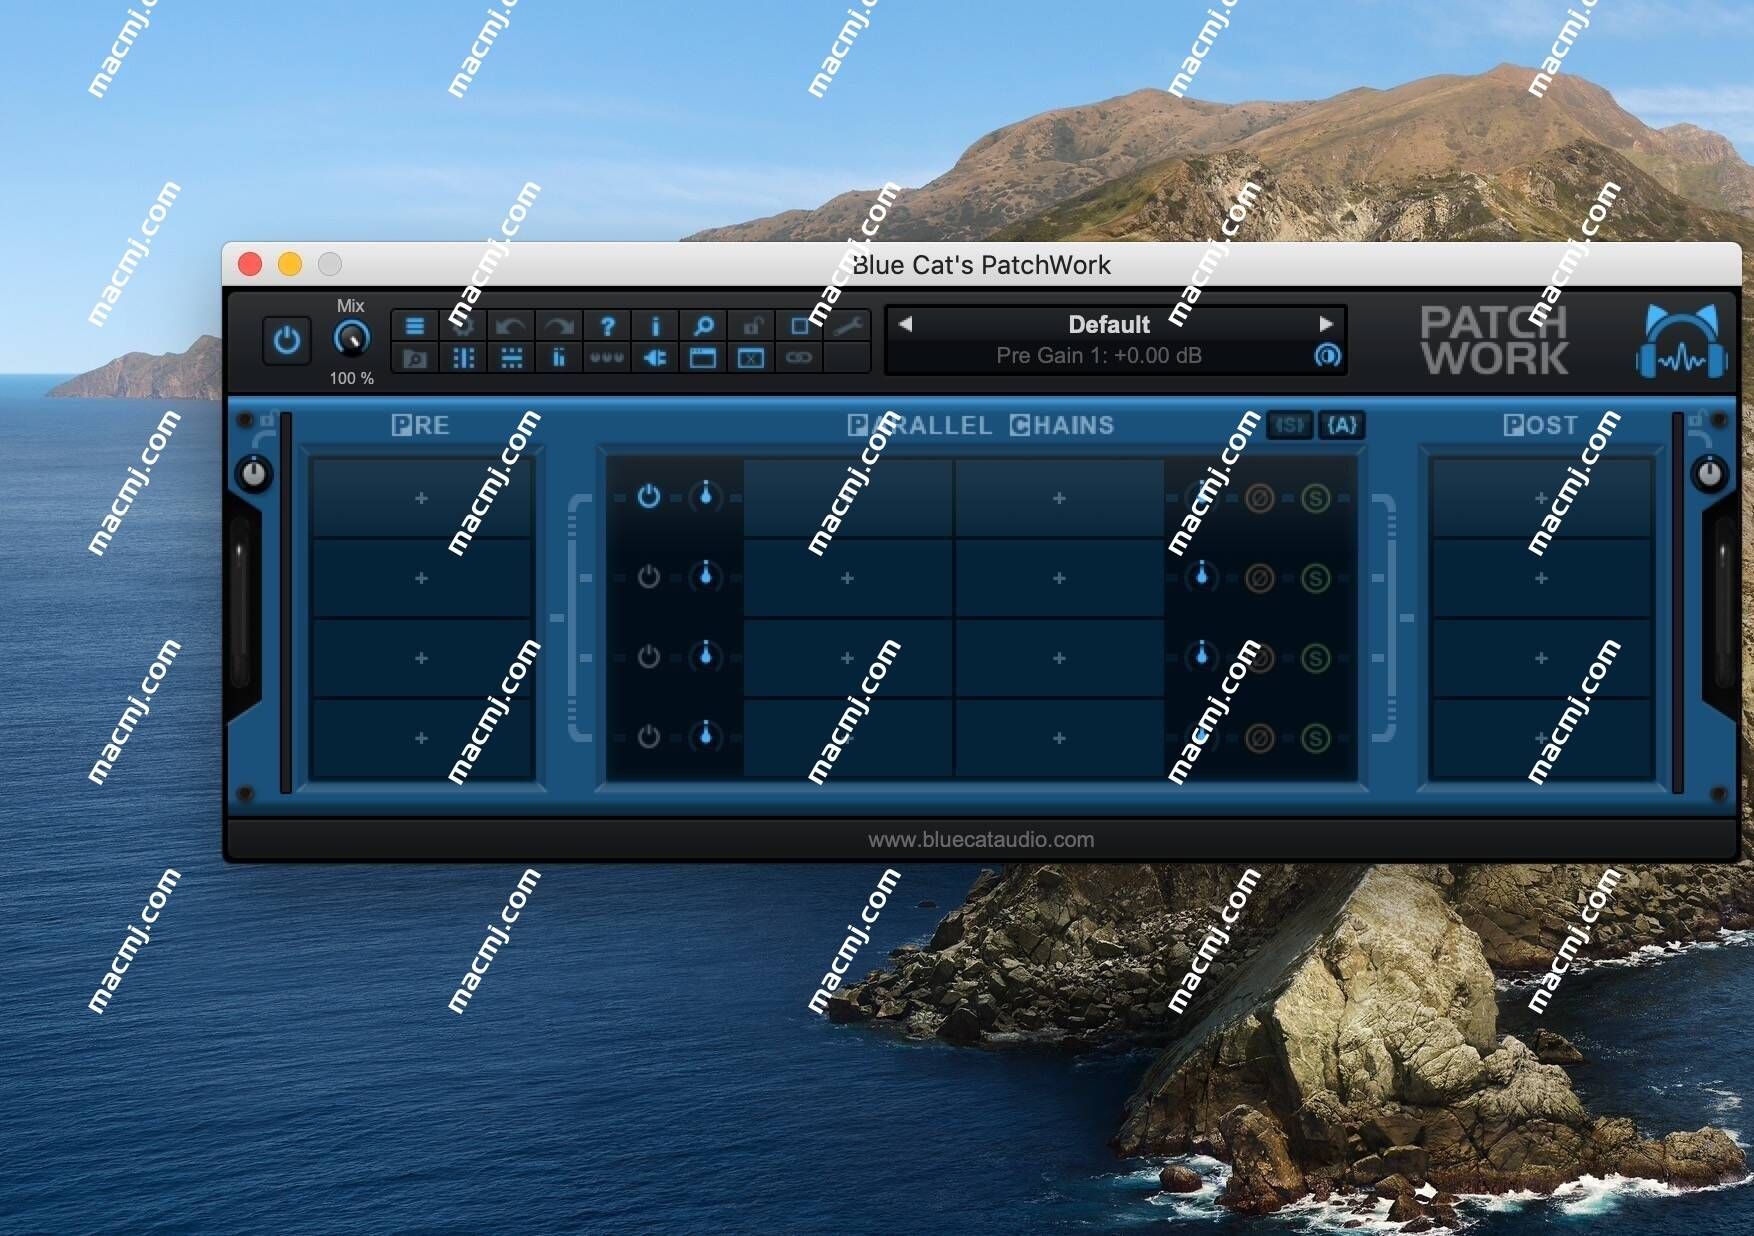Select the previous preset with left arrow
This screenshot has height=1236, width=1754.
905,324
